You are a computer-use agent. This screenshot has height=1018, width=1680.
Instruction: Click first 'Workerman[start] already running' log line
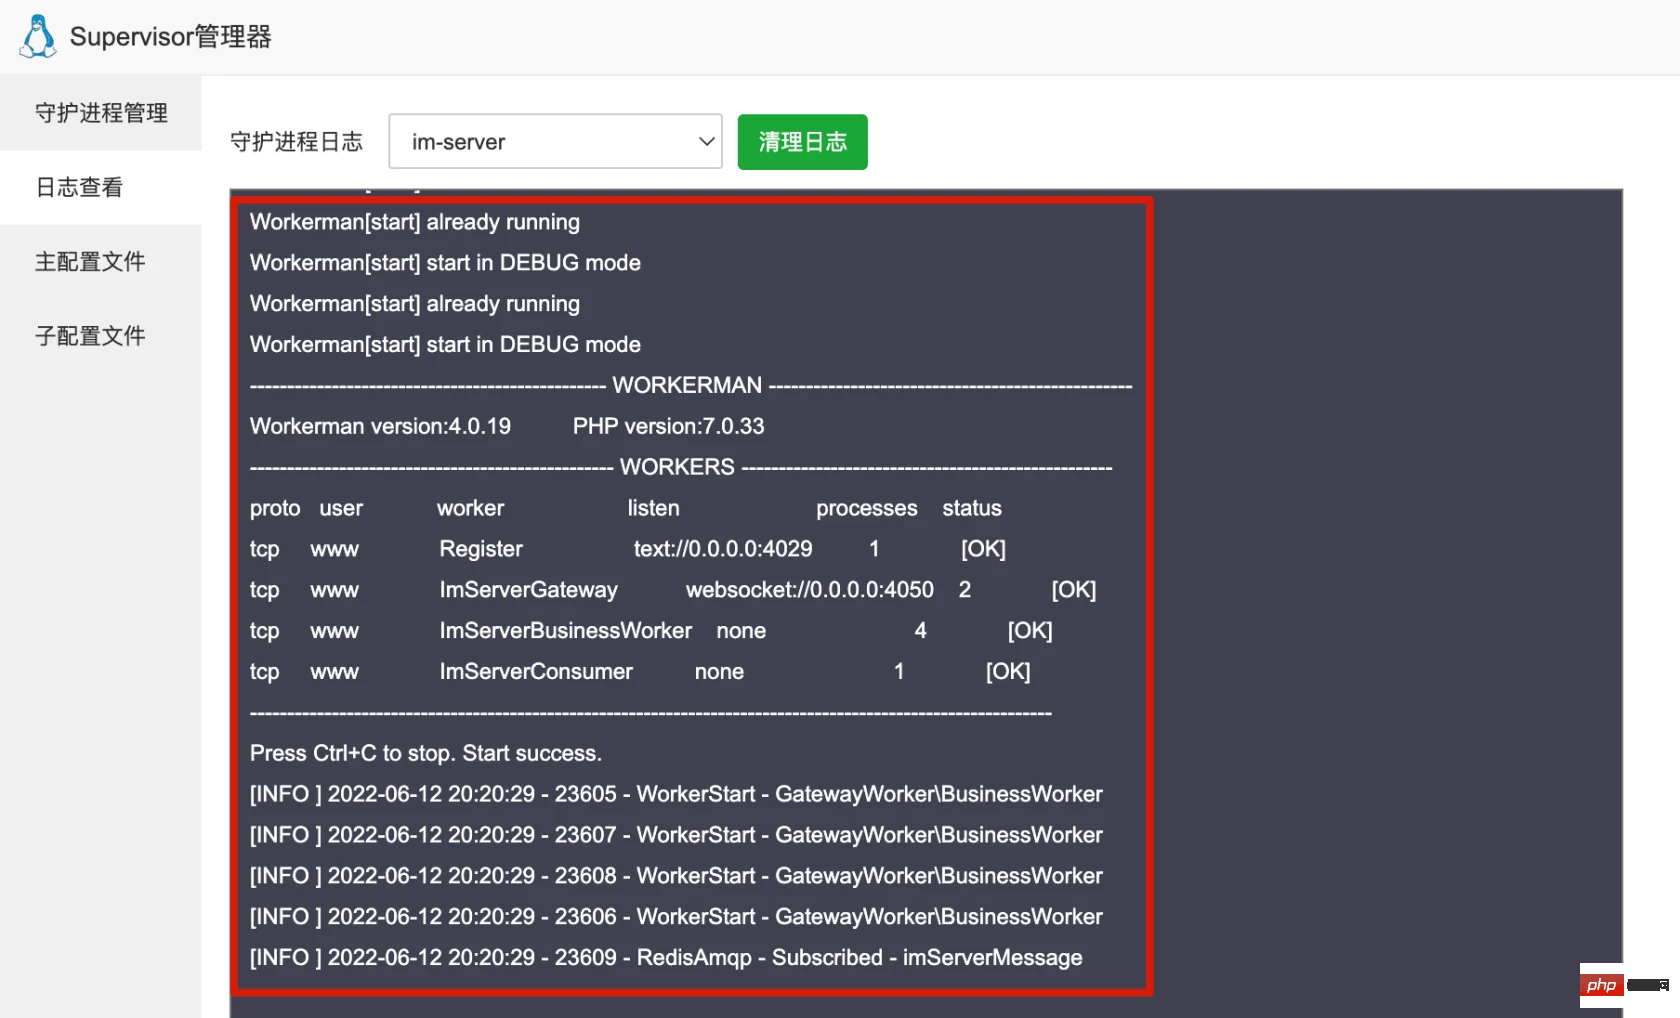414,222
